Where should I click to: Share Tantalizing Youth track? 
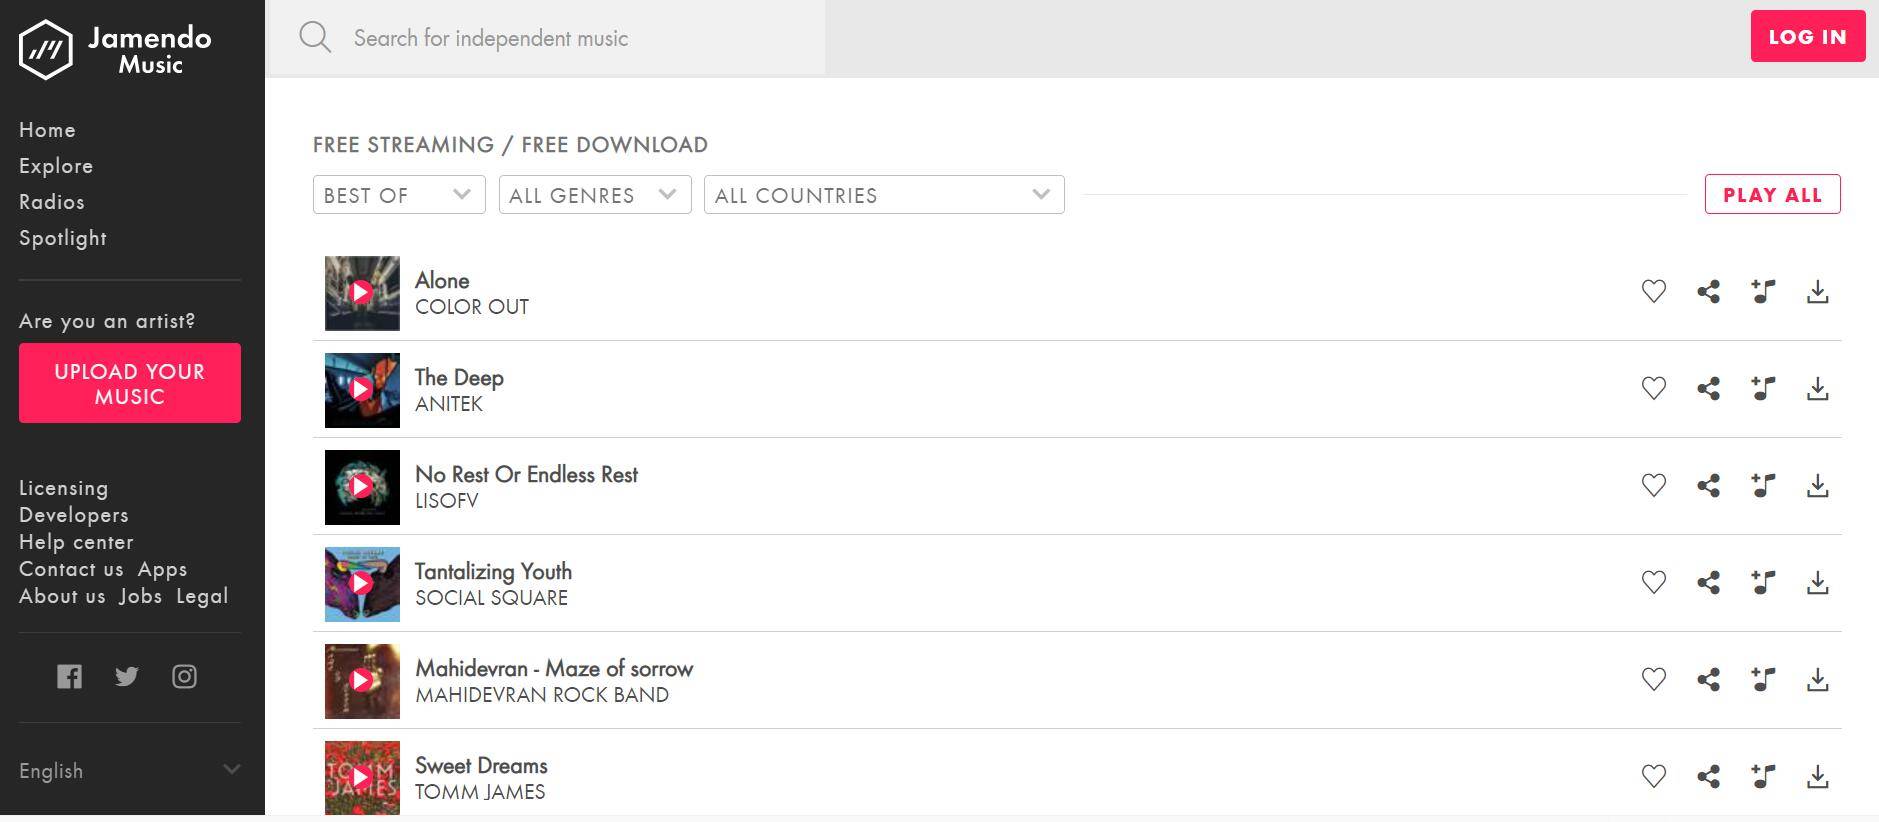point(1708,582)
